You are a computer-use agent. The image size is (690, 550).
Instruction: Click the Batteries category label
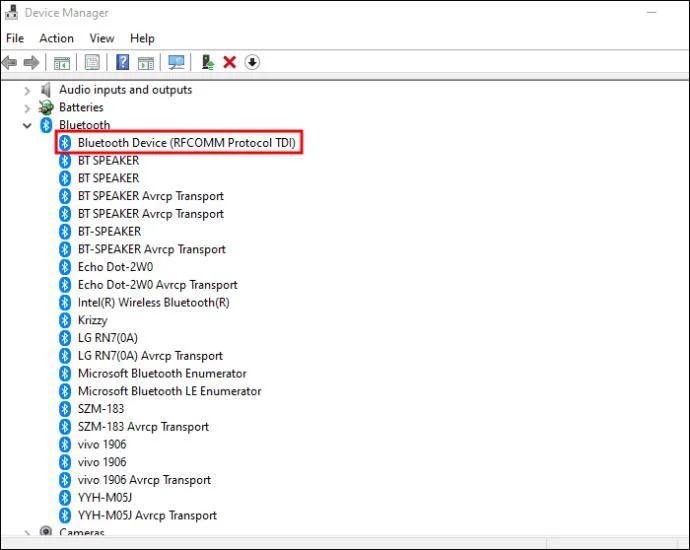tap(81, 107)
